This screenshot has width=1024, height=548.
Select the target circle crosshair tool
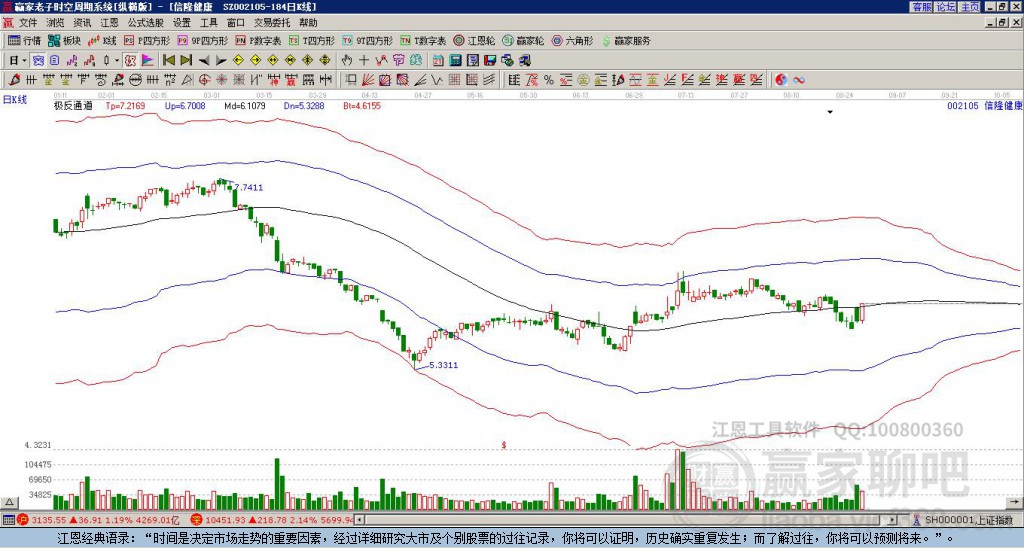click(x=204, y=80)
